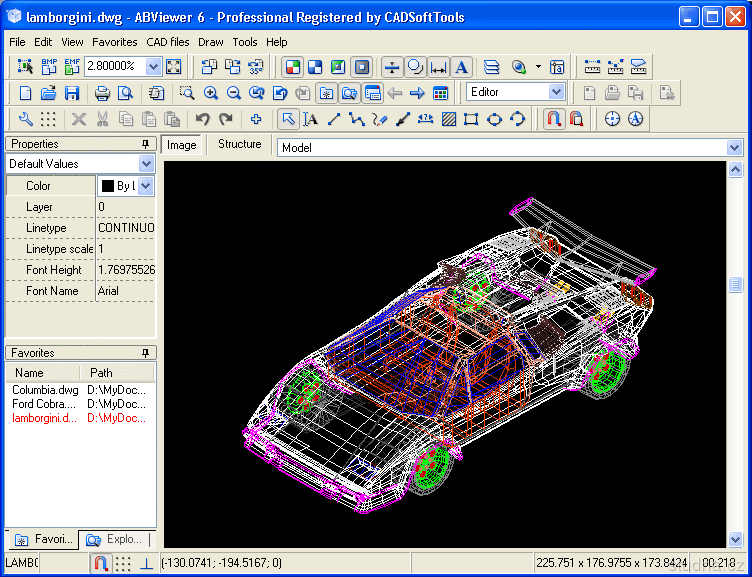Click the black Color swatch property

(108, 186)
